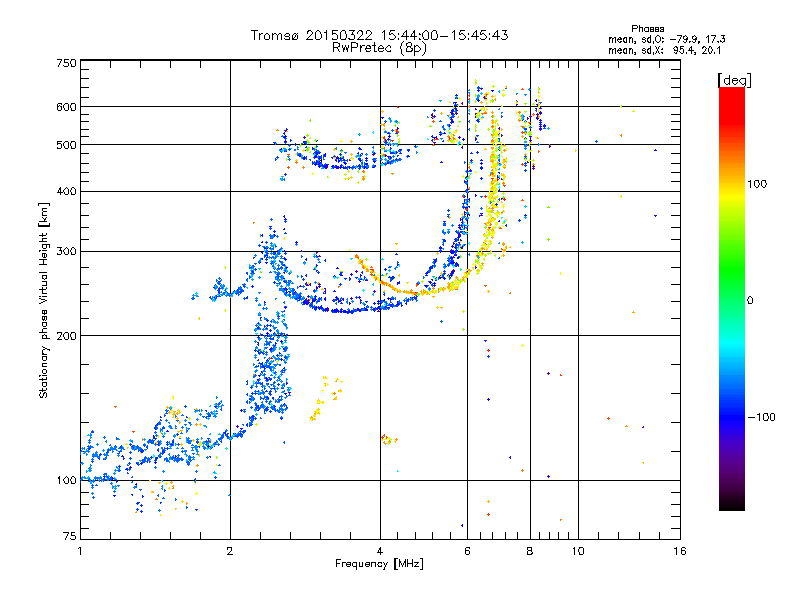Click the 'Frequency [MHz]' axis label
800x600 pixels.
click(379, 564)
